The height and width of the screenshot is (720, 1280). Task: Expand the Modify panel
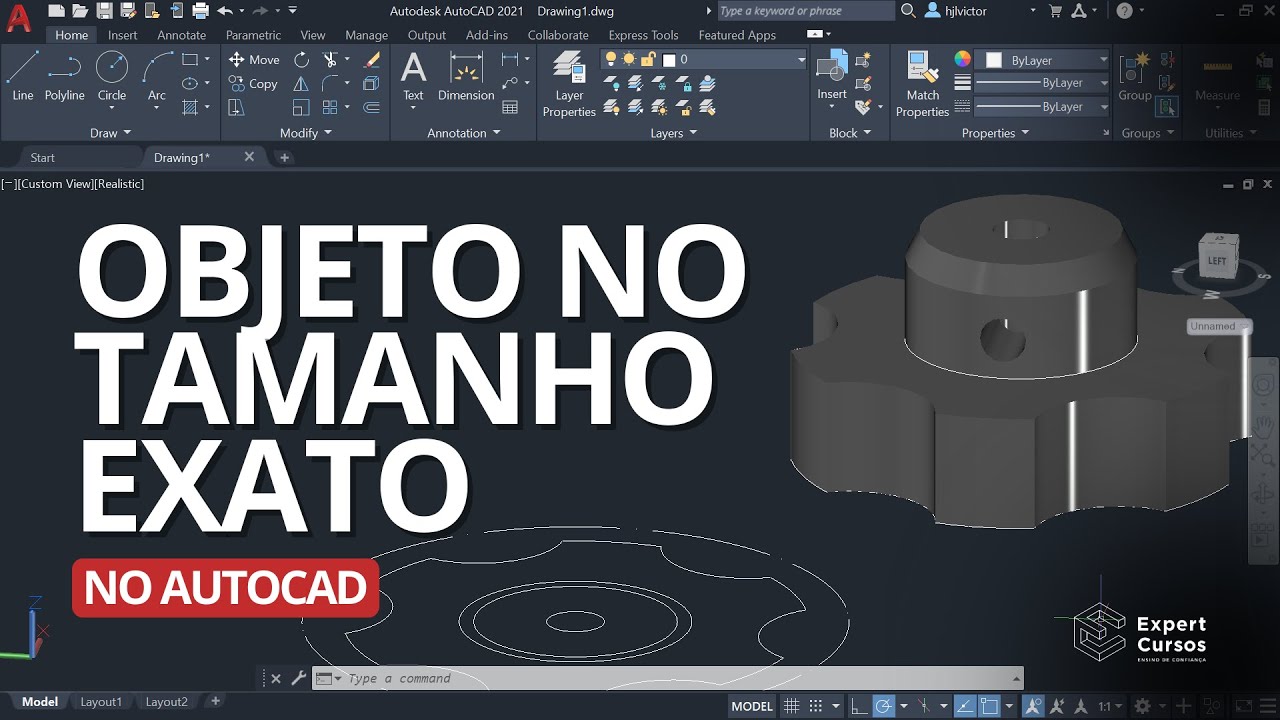[x=305, y=133]
